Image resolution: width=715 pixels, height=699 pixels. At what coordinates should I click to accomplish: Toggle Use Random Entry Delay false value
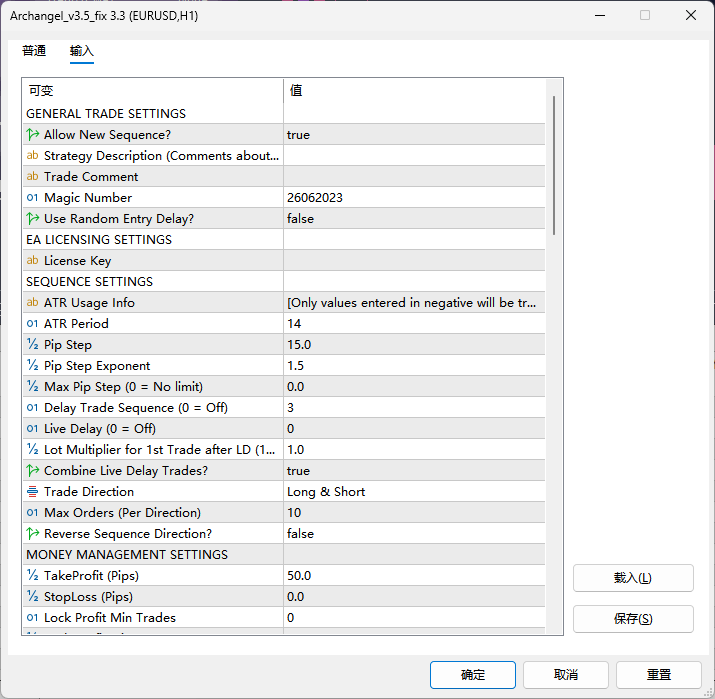[414, 219]
